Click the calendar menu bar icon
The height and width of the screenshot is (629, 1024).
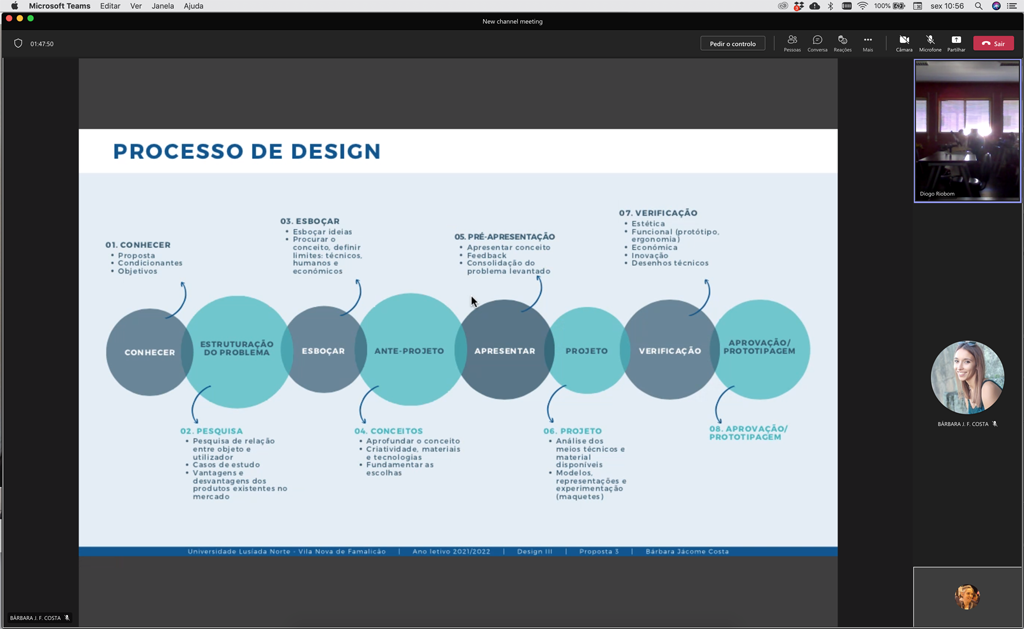tap(918, 6)
